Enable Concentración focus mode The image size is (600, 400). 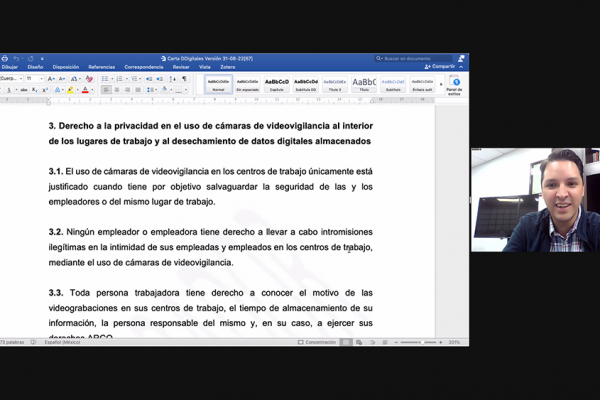click(x=317, y=342)
